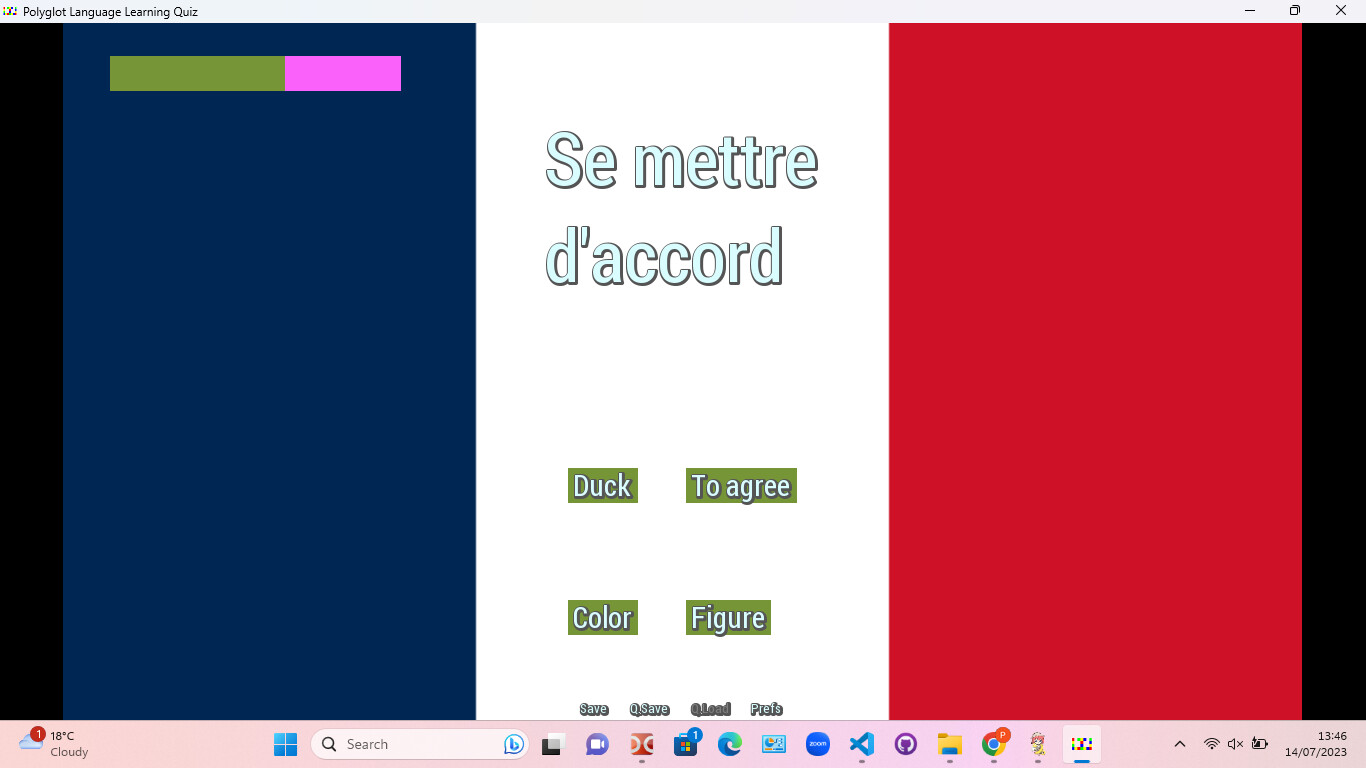Quick load a quiz with Q.Load
This screenshot has width=1366, height=768.
point(711,709)
